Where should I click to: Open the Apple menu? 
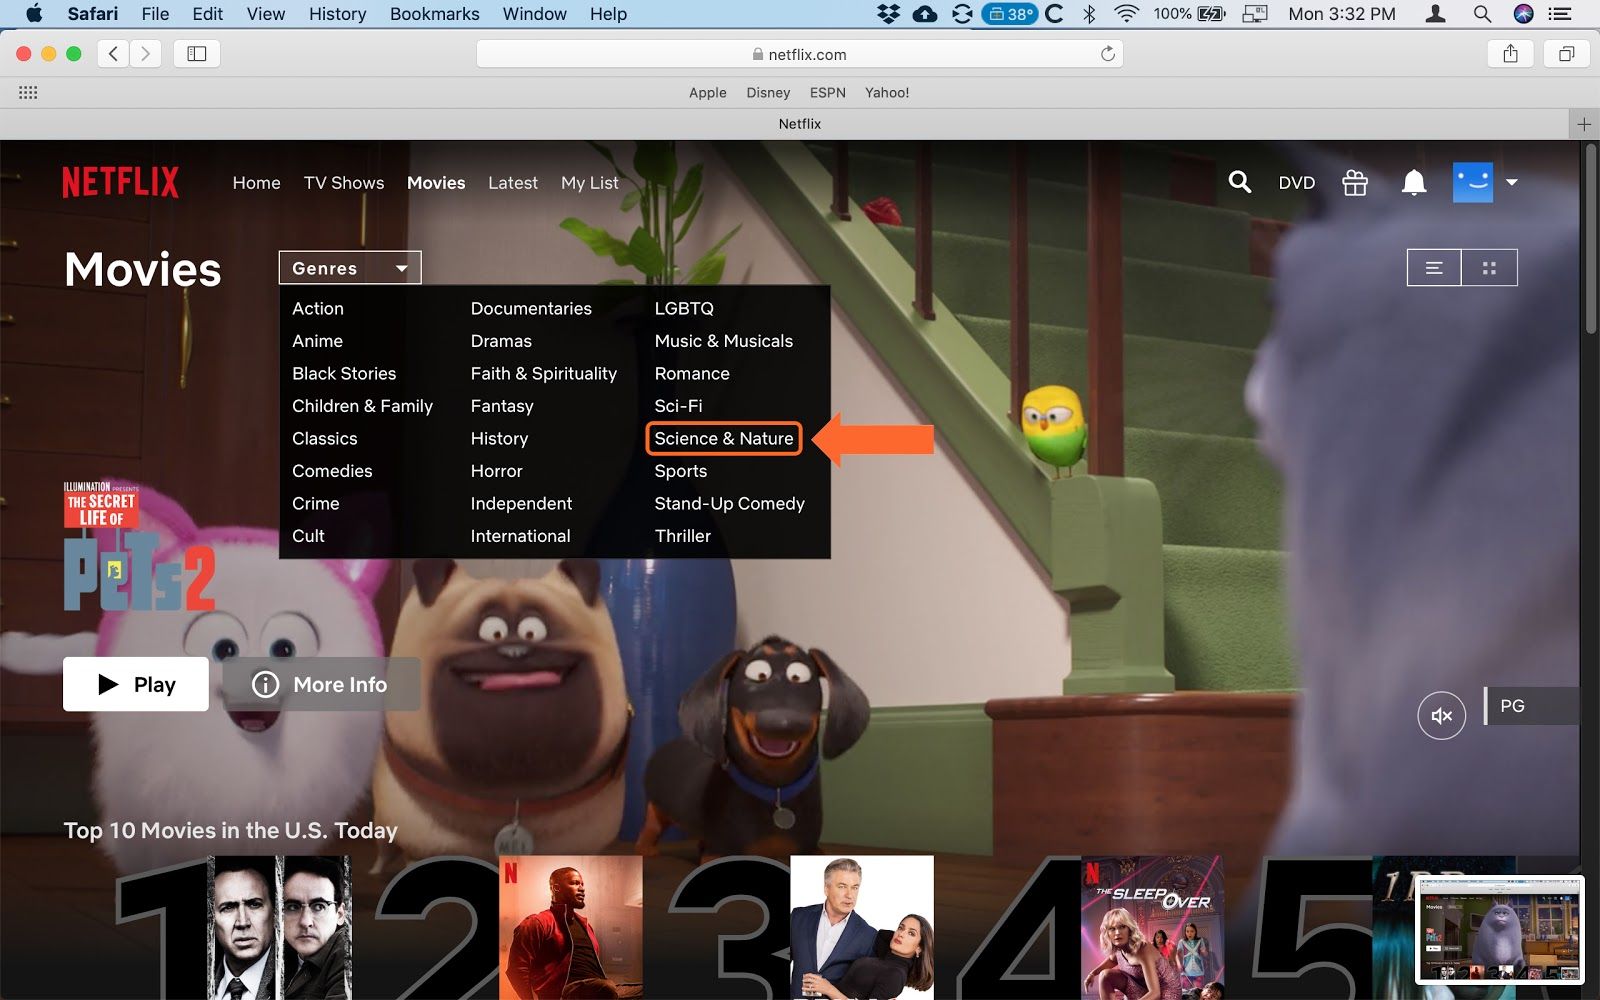click(x=34, y=14)
